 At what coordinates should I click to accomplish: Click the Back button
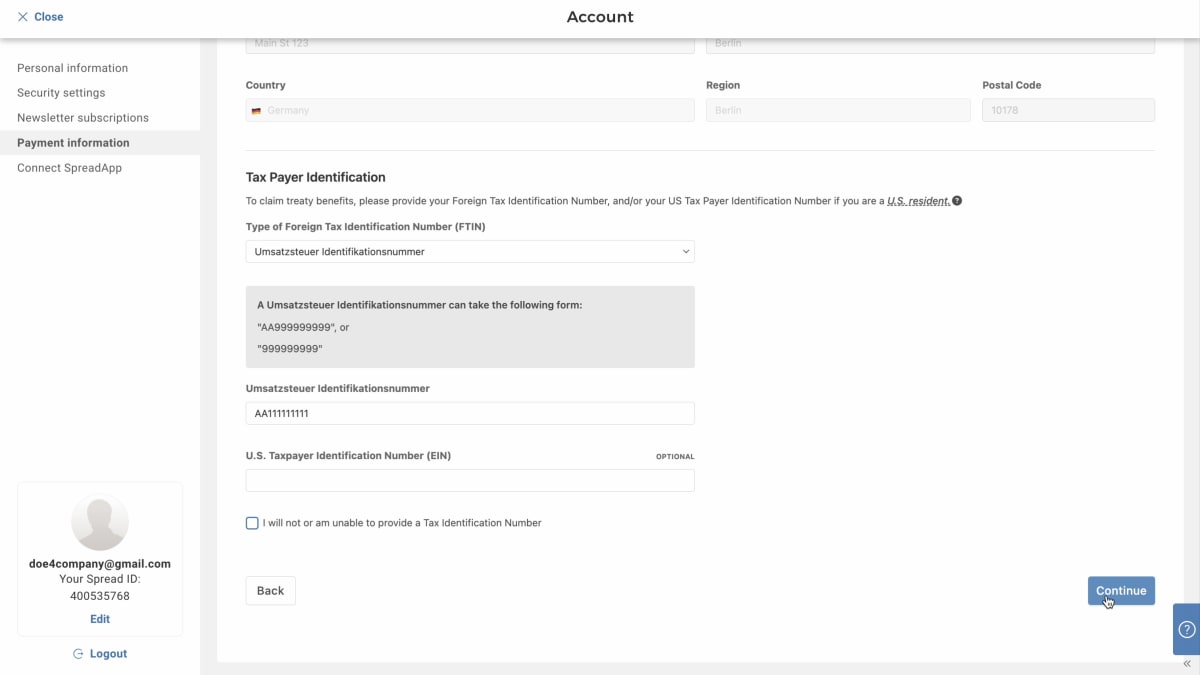(x=271, y=591)
